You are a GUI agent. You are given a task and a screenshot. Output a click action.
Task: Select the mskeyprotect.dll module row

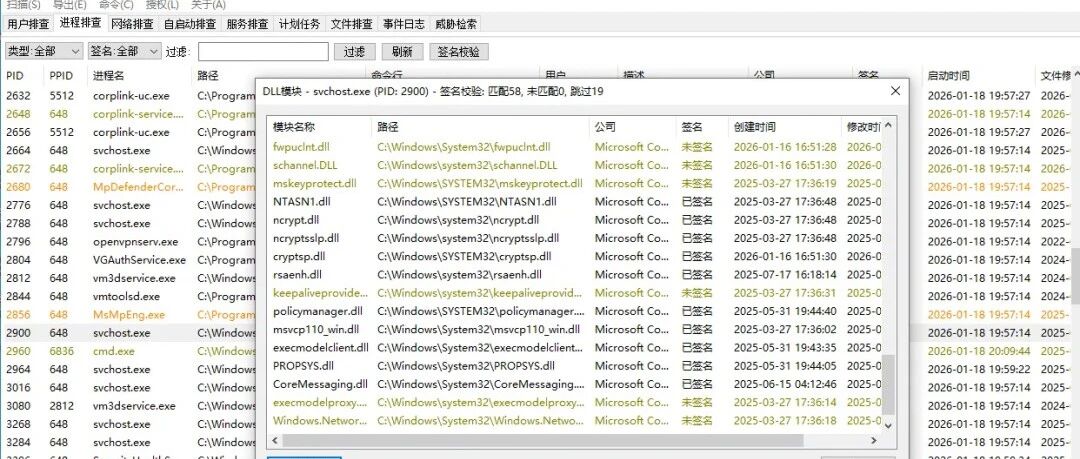575,183
